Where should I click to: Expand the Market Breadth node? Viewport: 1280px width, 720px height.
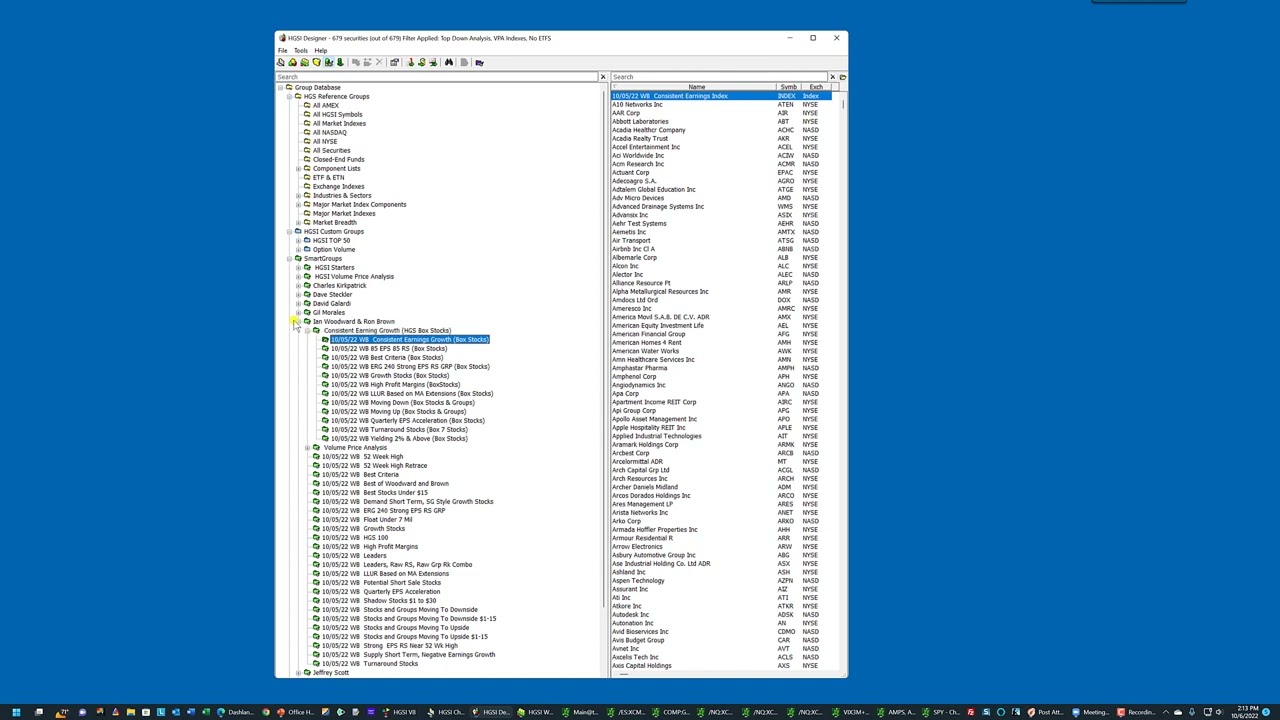pos(298,223)
